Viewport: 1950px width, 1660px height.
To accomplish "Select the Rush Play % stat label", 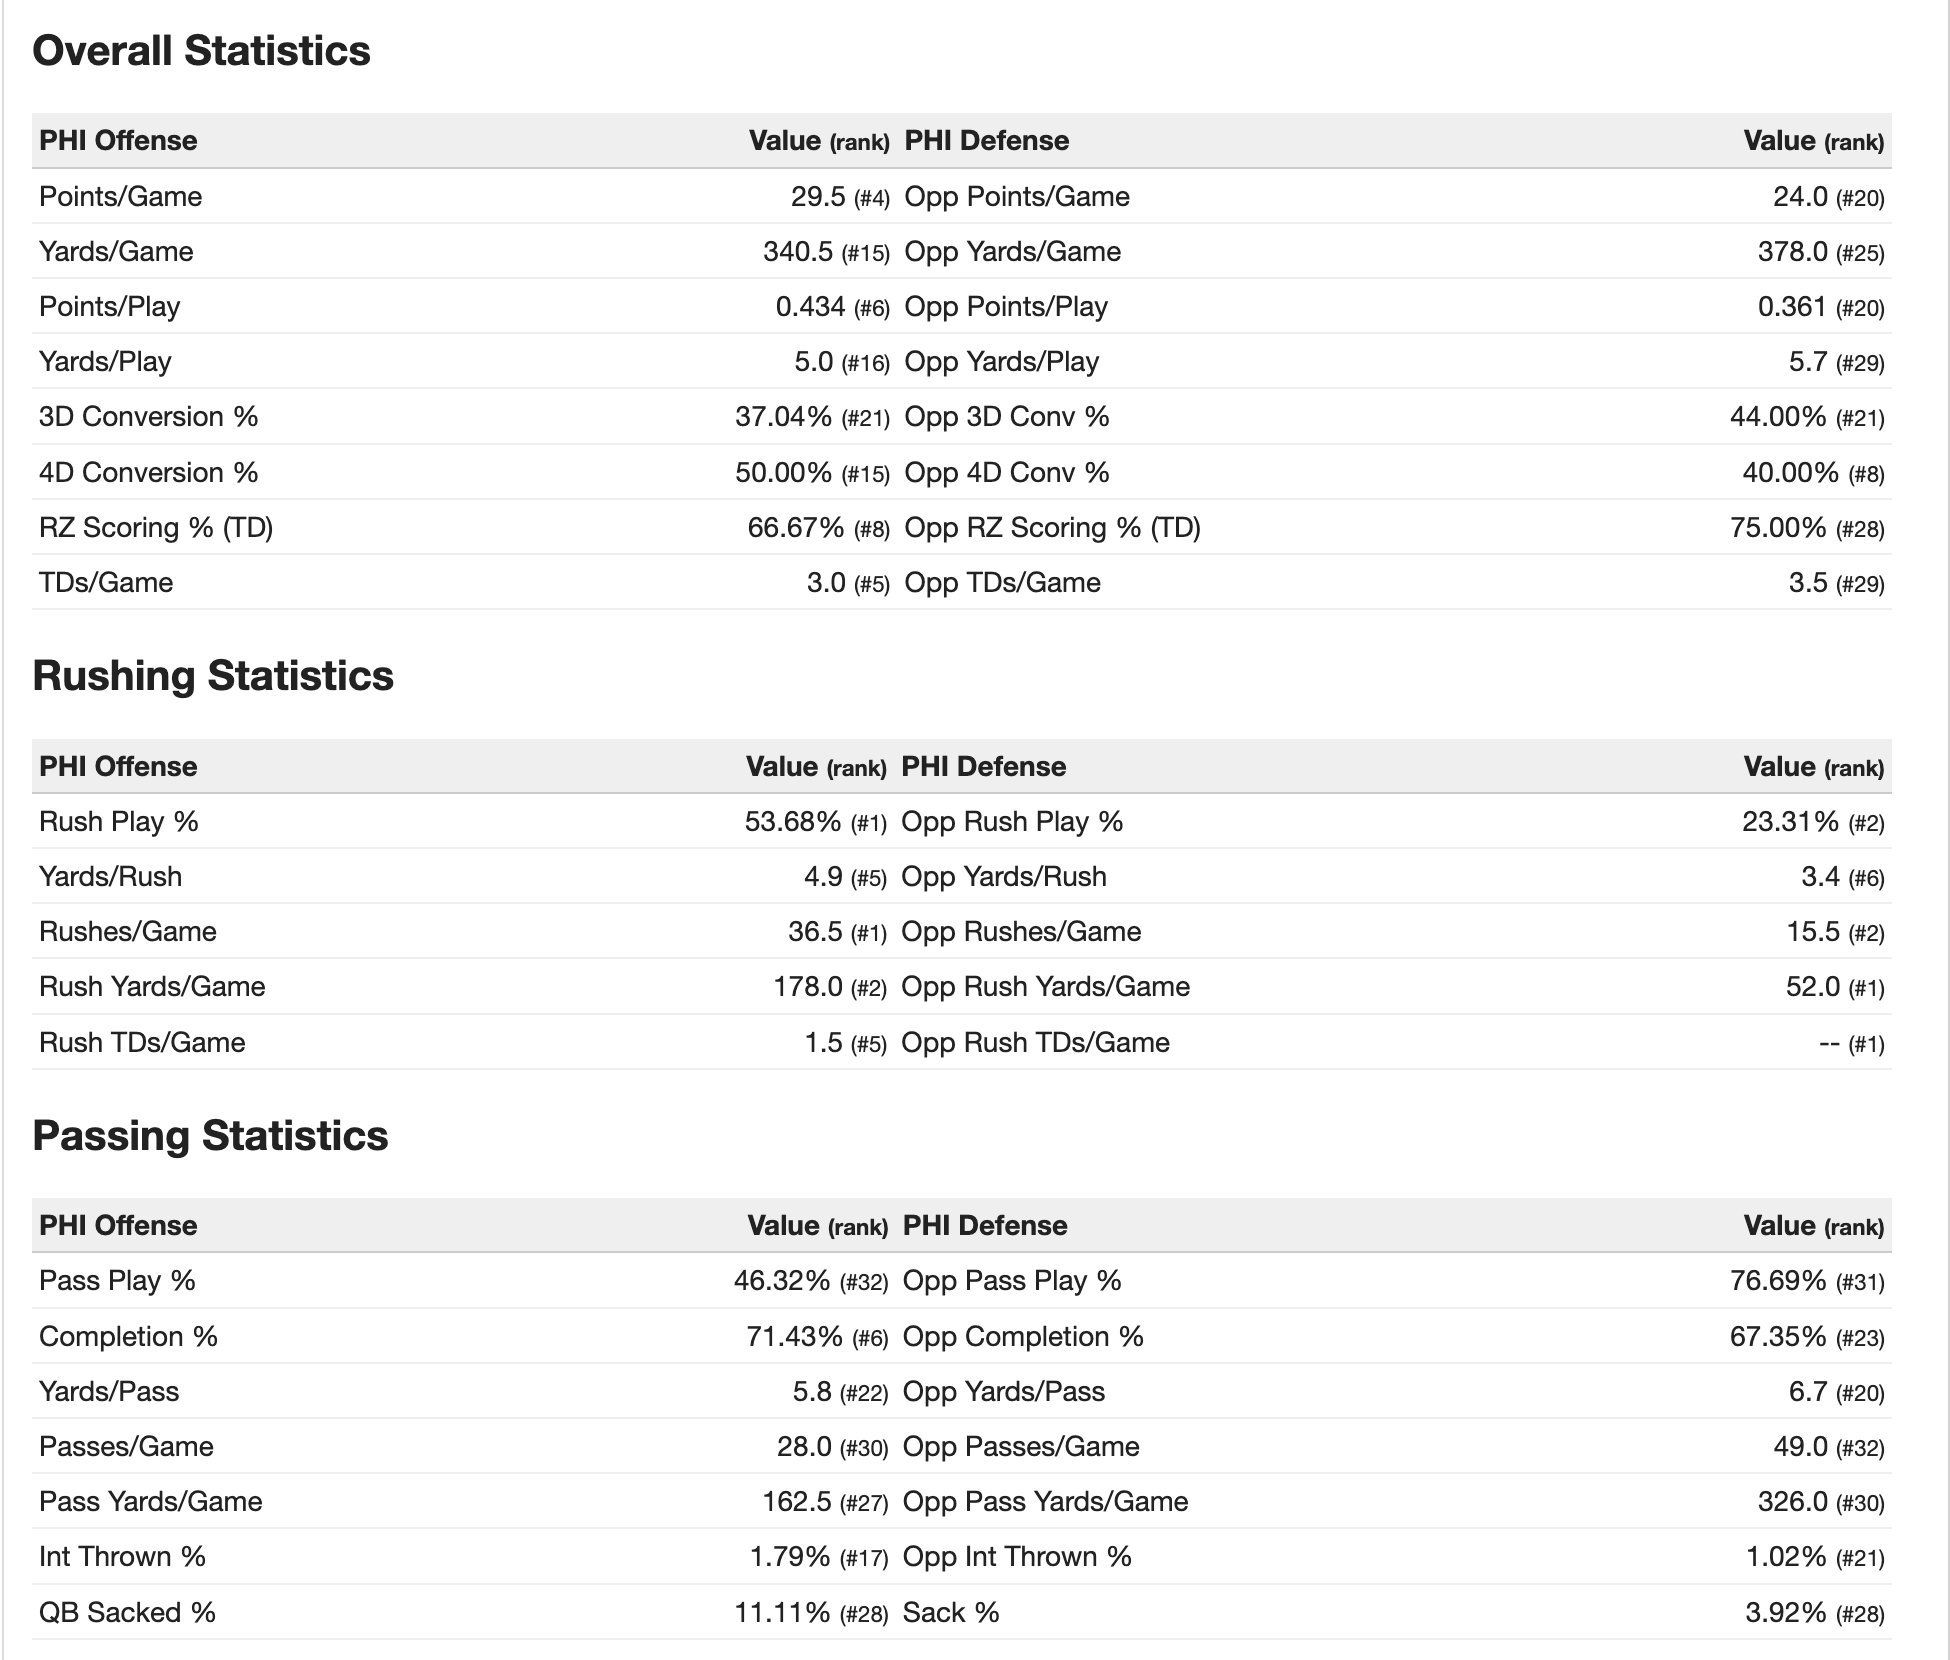I will (x=119, y=821).
